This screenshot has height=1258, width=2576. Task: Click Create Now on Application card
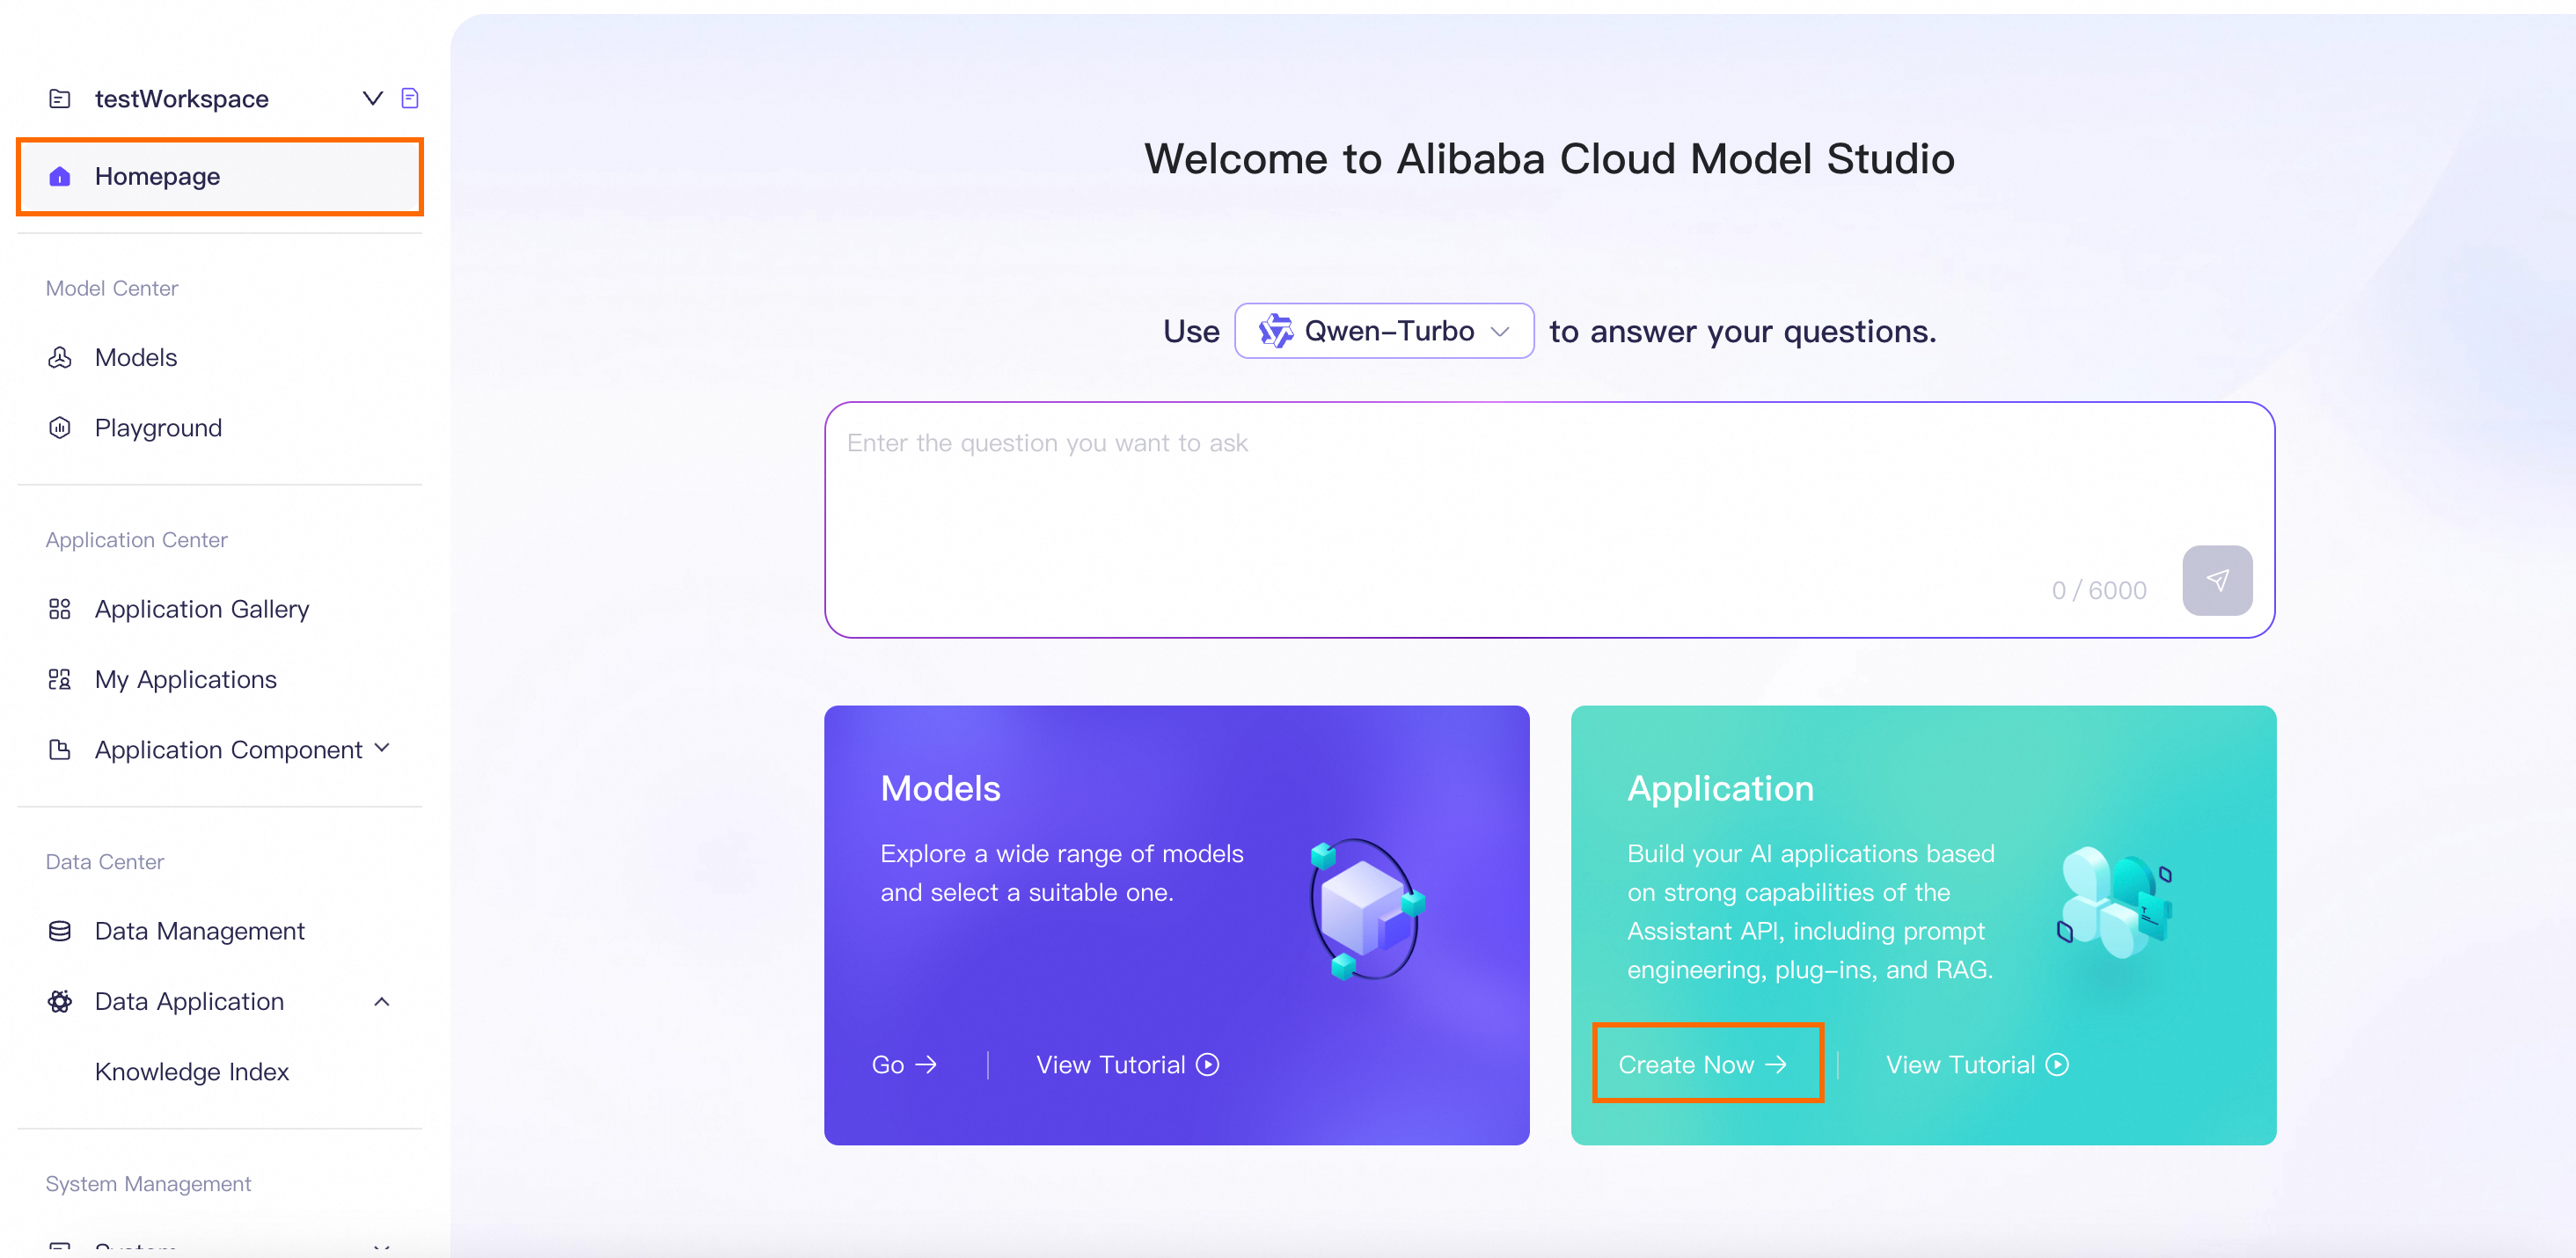tap(1702, 1064)
